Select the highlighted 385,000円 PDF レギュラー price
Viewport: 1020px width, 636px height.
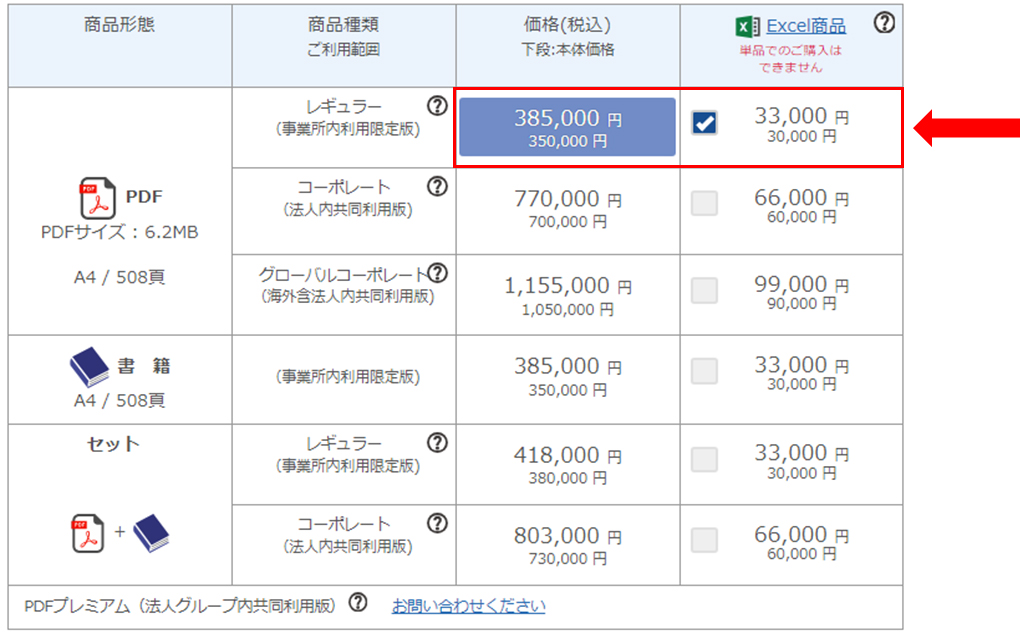coord(567,127)
